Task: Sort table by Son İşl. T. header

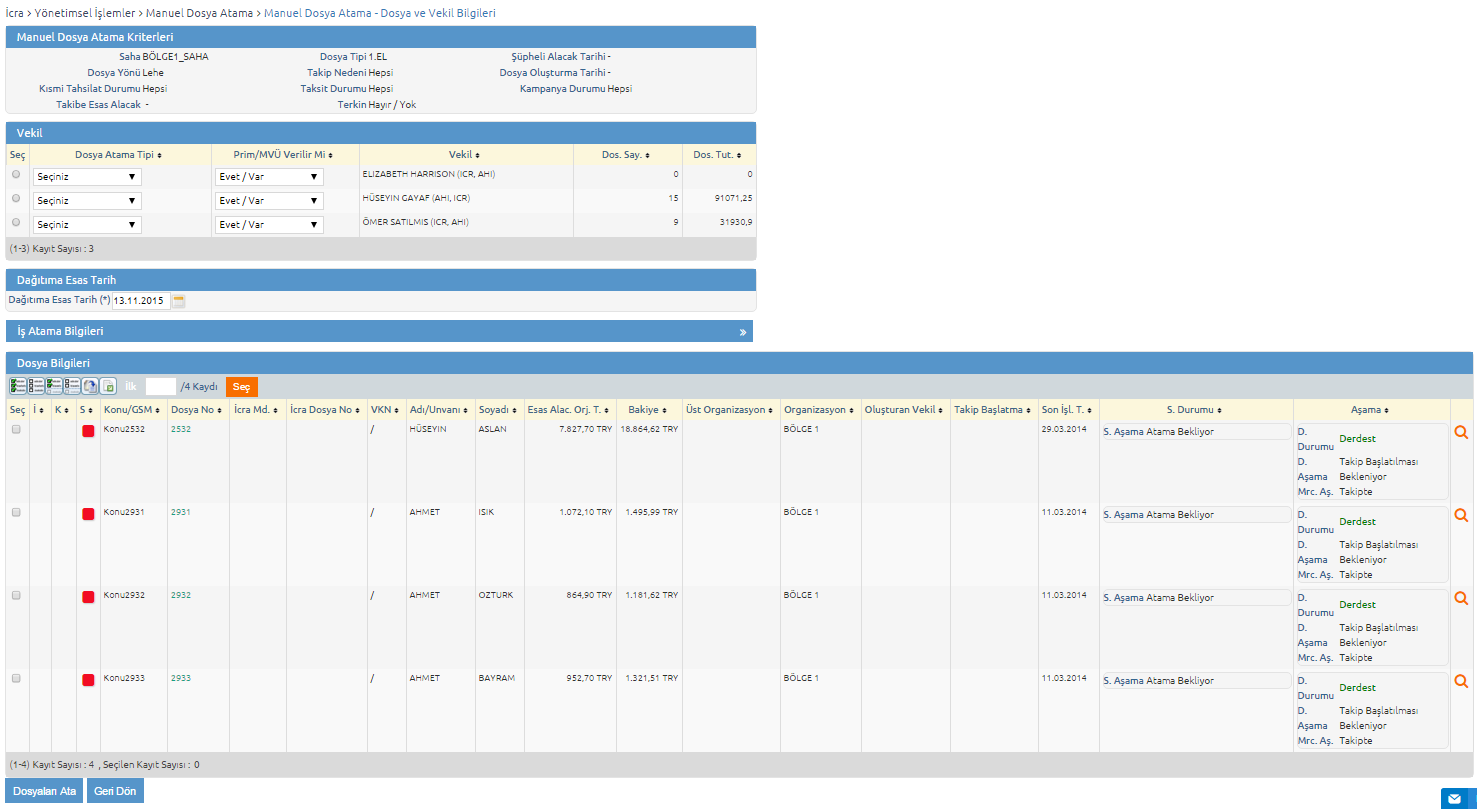Action: point(1068,410)
